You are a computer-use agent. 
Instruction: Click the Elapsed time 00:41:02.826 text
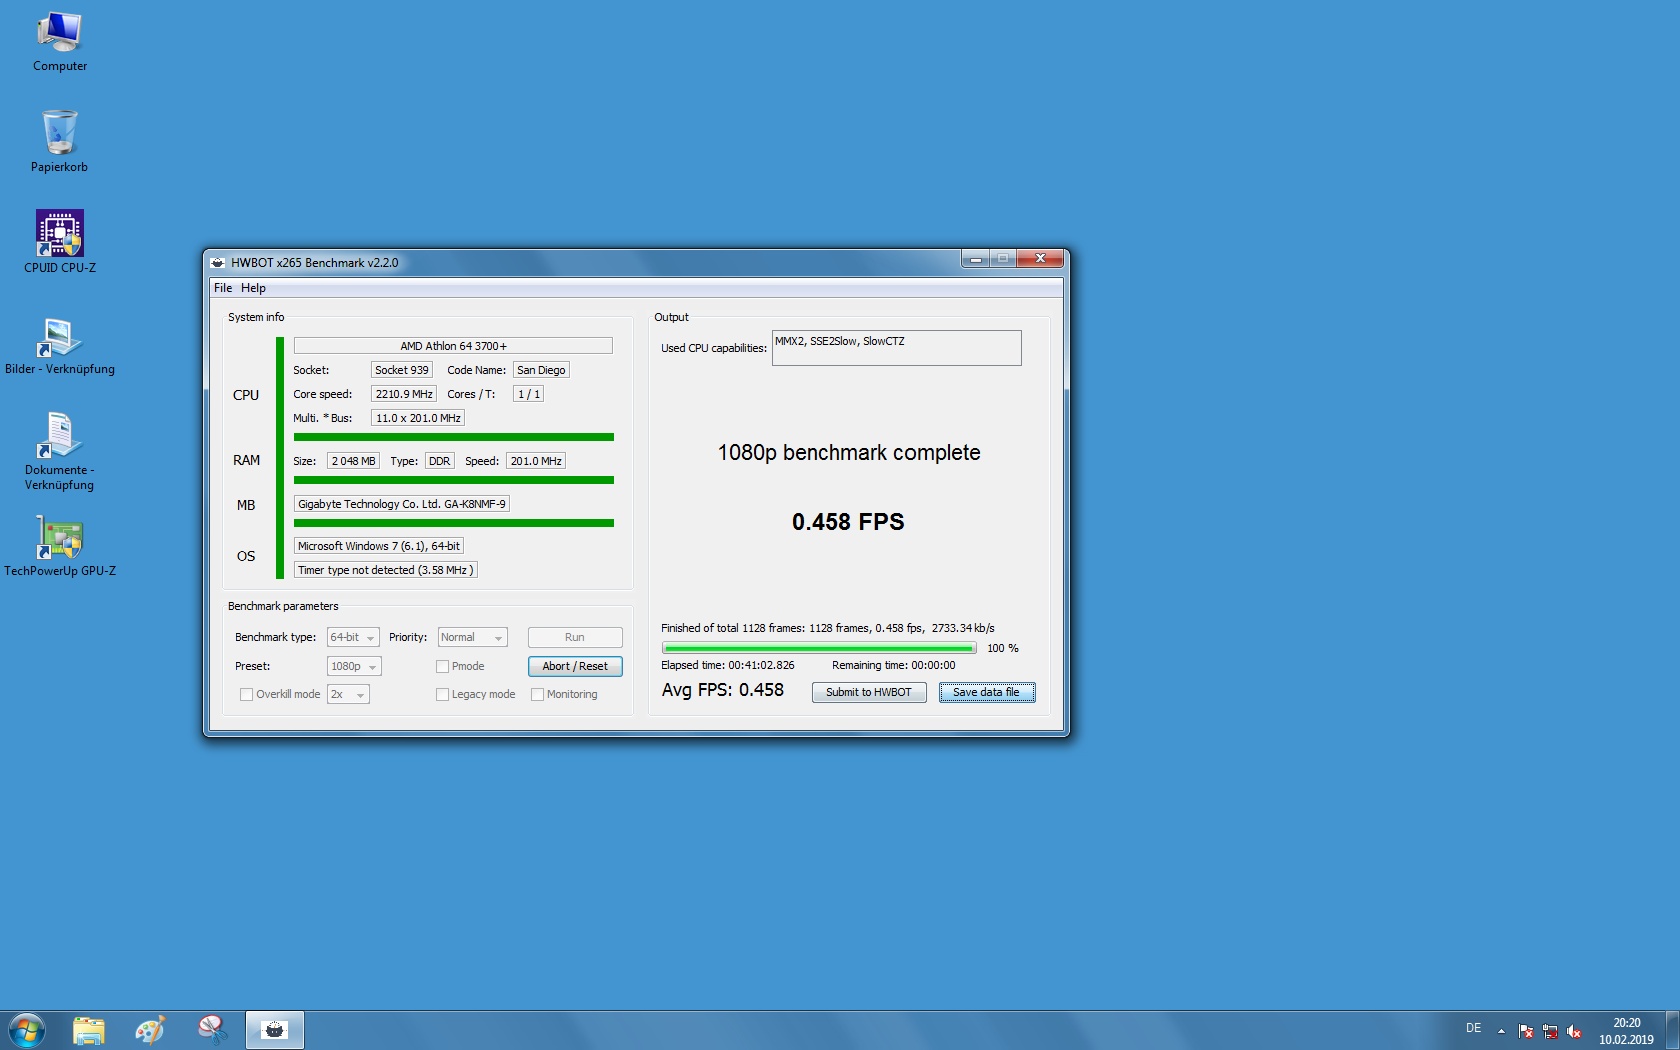click(x=728, y=666)
